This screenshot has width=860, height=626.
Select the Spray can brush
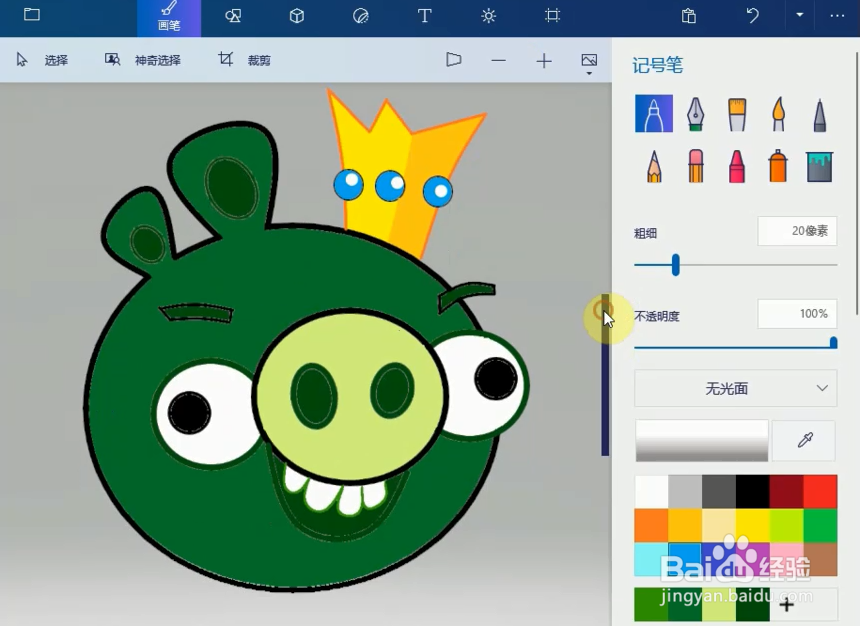[778, 165]
